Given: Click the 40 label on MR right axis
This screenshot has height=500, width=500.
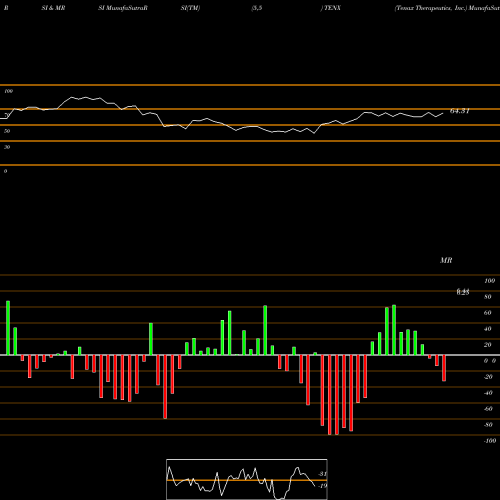Looking at the screenshot, I should (488, 329).
